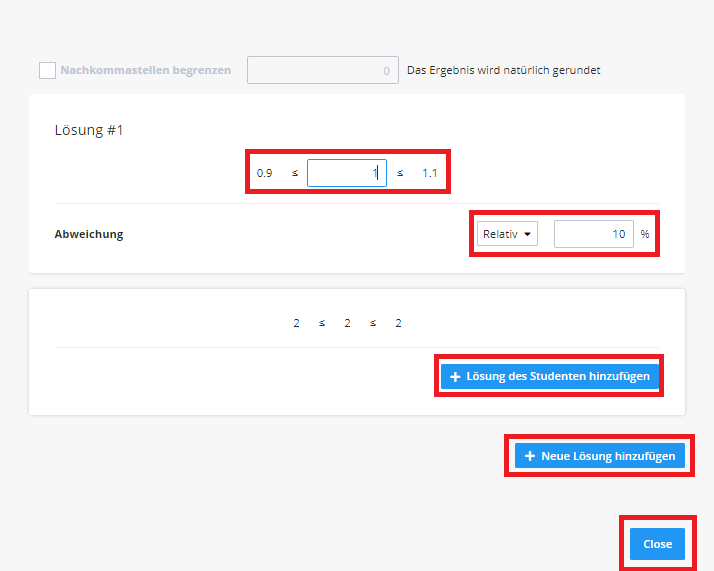The height and width of the screenshot is (571, 714).
Task: Click the deviation percentage field showing 10
Action: 594,234
